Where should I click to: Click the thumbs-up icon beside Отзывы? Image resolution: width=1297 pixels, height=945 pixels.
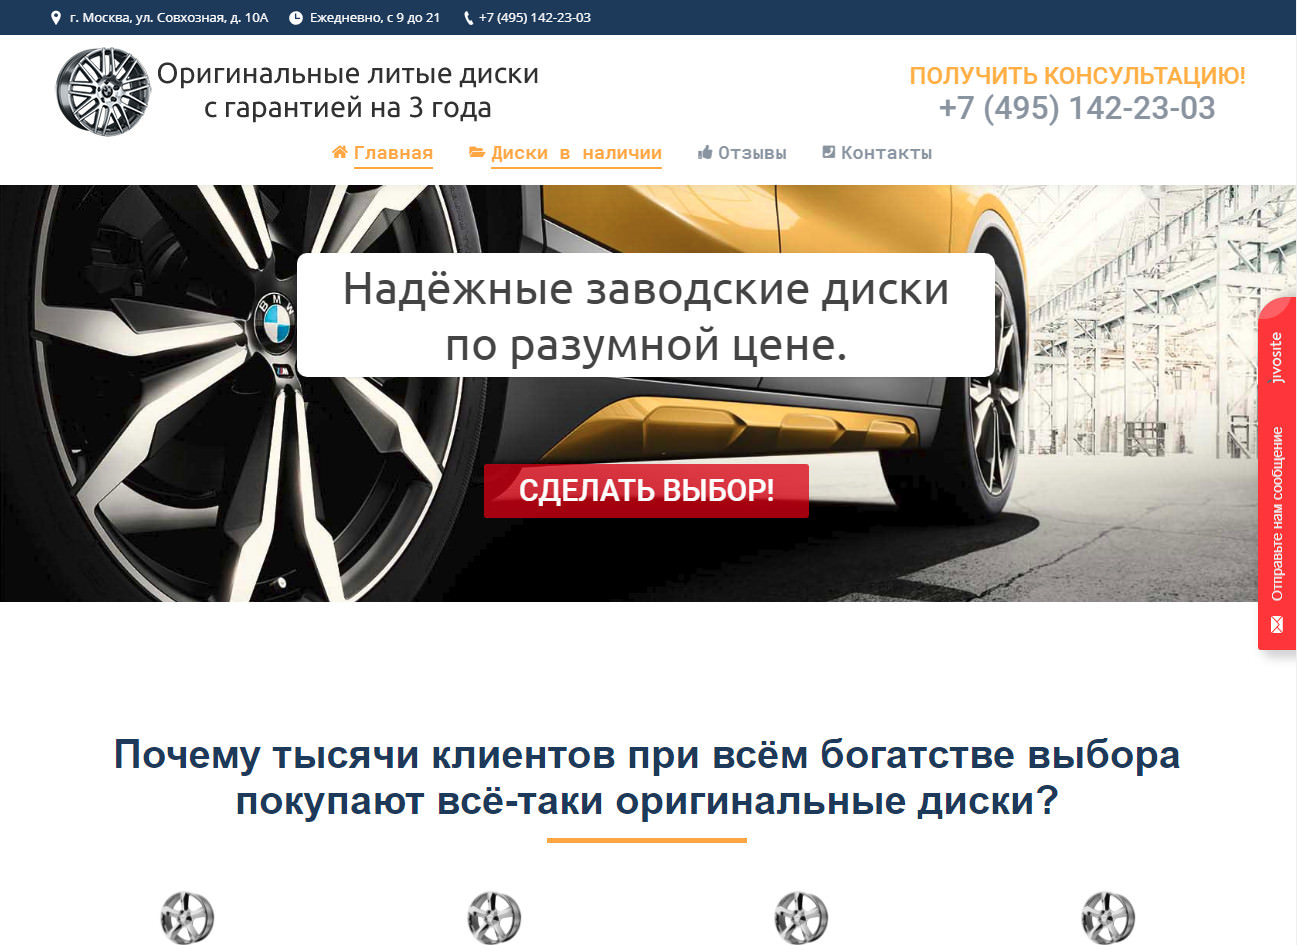(x=705, y=152)
